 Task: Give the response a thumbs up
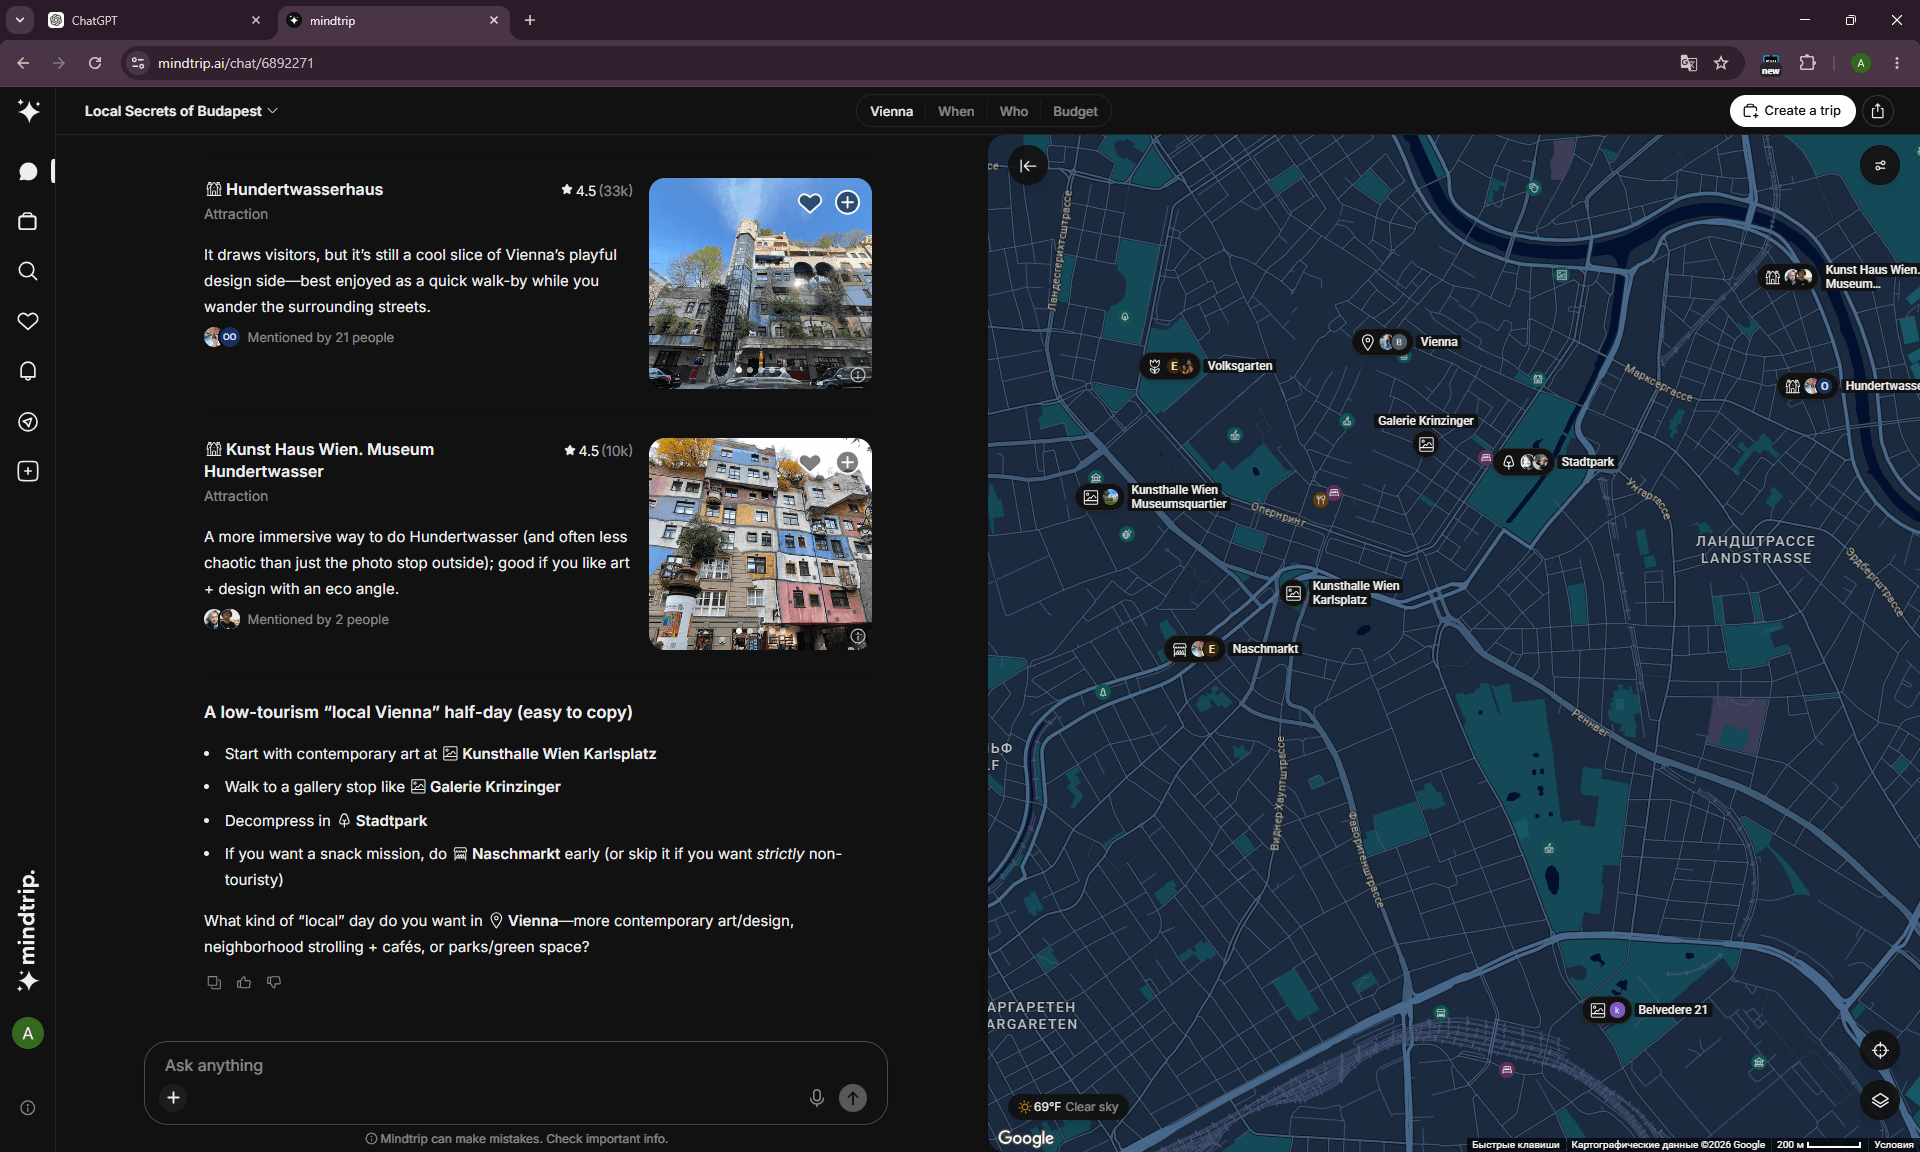click(x=244, y=983)
